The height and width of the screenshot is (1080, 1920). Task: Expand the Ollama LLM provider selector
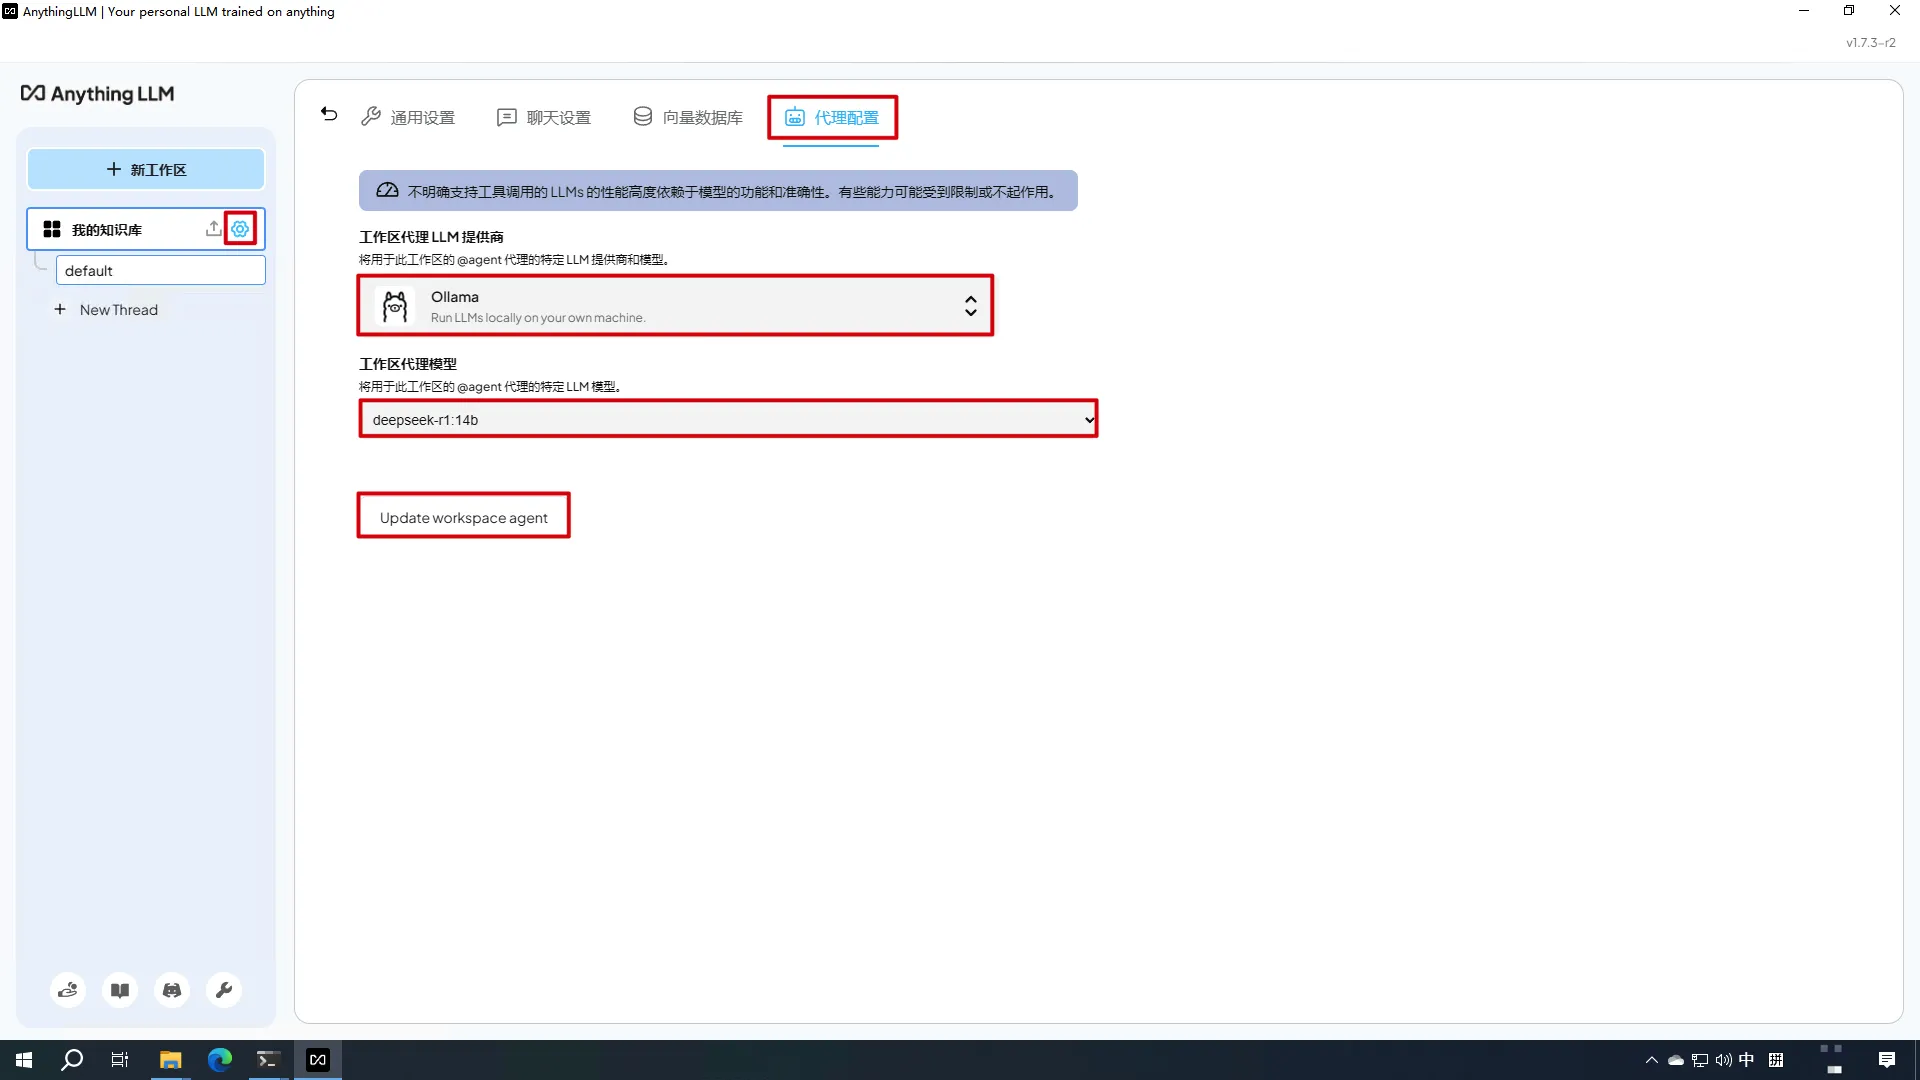tap(675, 306)
